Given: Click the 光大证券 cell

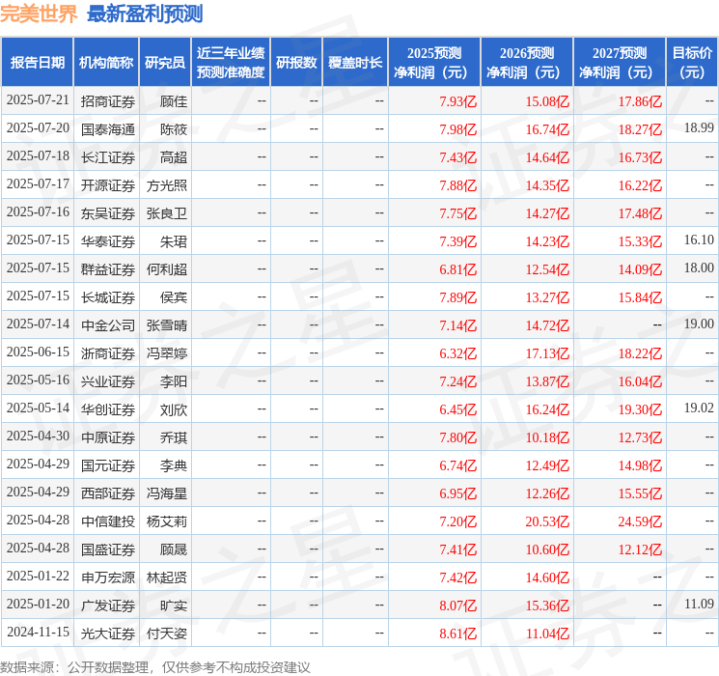Looking at the screenshot, I should tap(108, 632).
